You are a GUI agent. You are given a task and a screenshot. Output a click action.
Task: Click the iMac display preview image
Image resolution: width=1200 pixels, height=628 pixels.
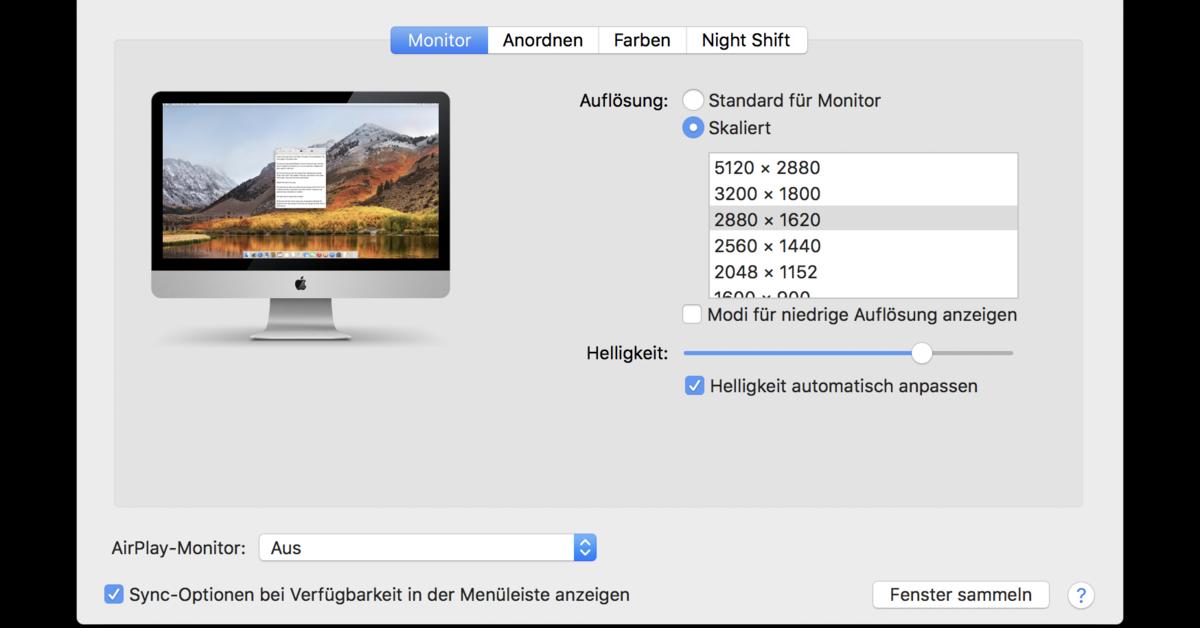300,216
